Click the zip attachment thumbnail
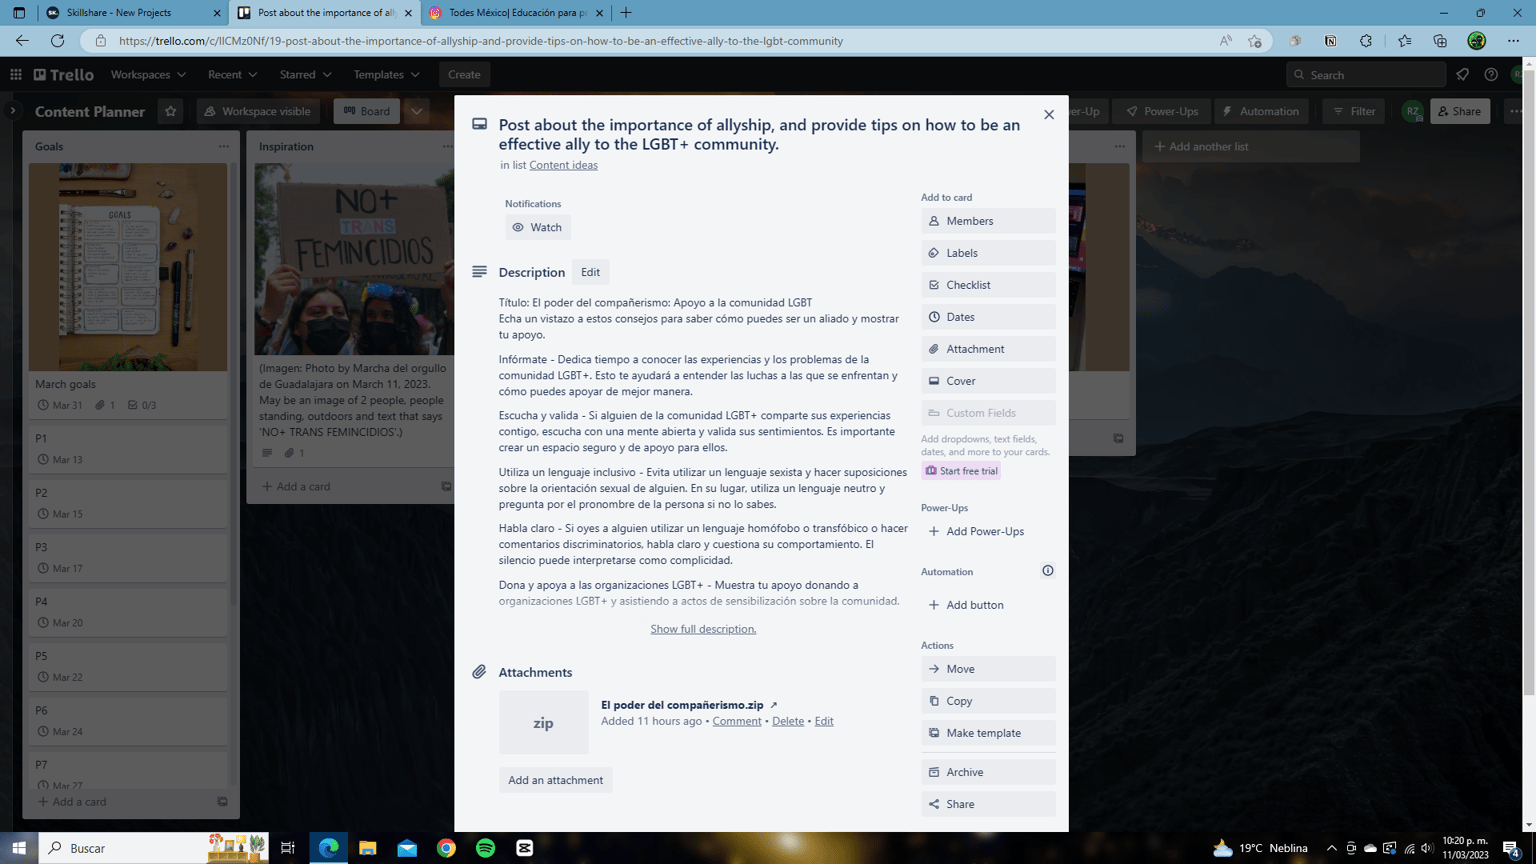 pos(543,722)
